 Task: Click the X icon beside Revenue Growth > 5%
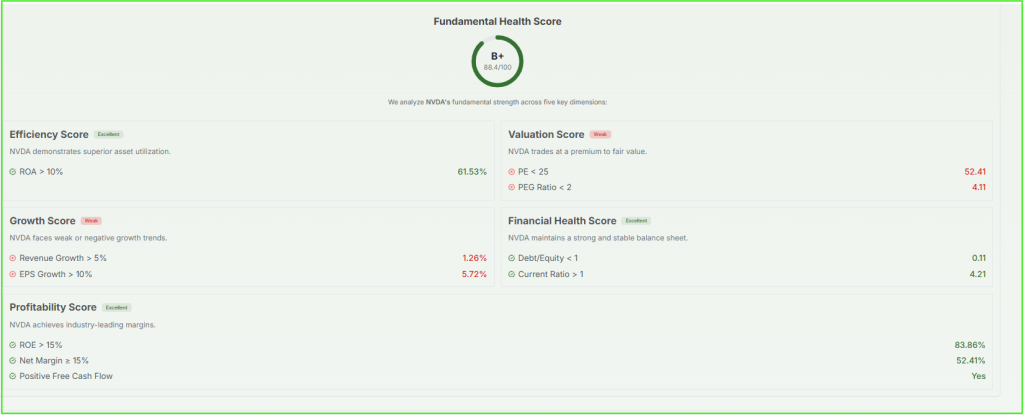(13, 258)
